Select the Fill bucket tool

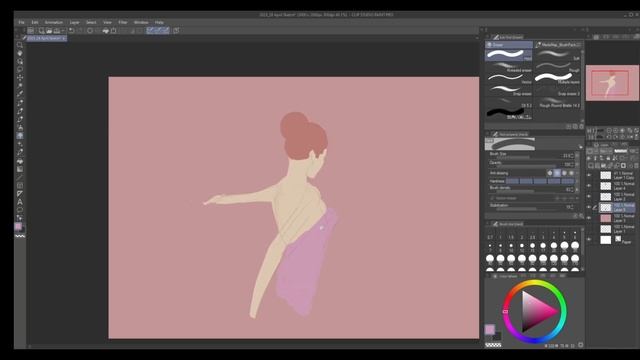tap(20, 161)
